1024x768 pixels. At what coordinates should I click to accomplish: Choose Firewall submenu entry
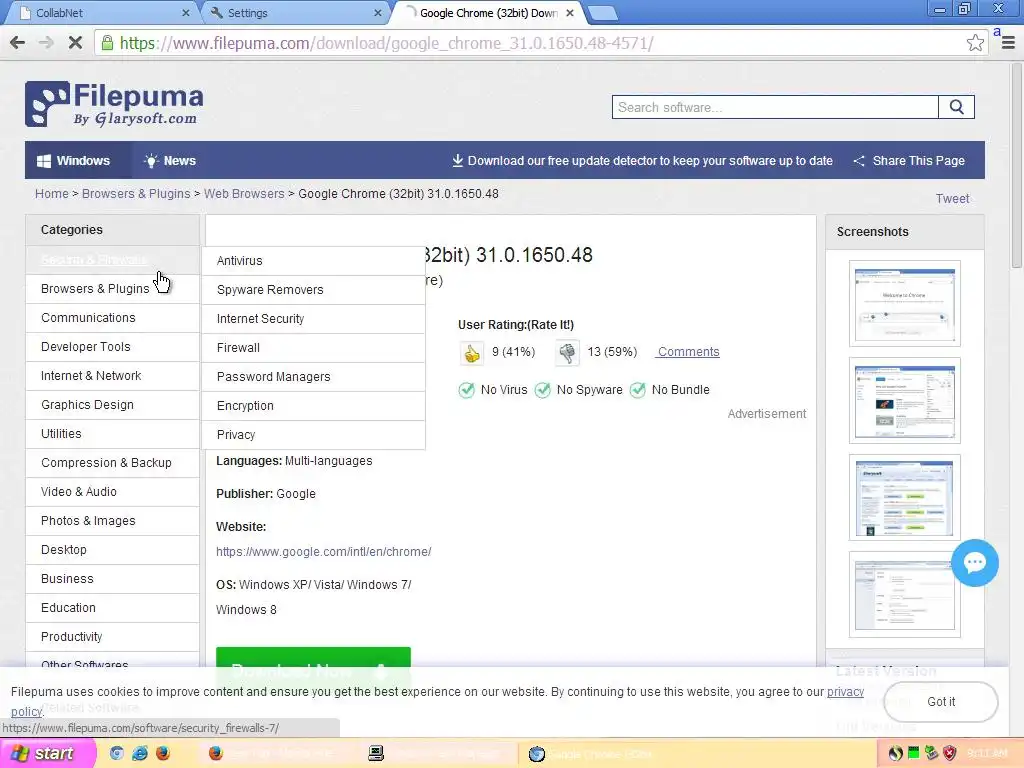[313, 348]
